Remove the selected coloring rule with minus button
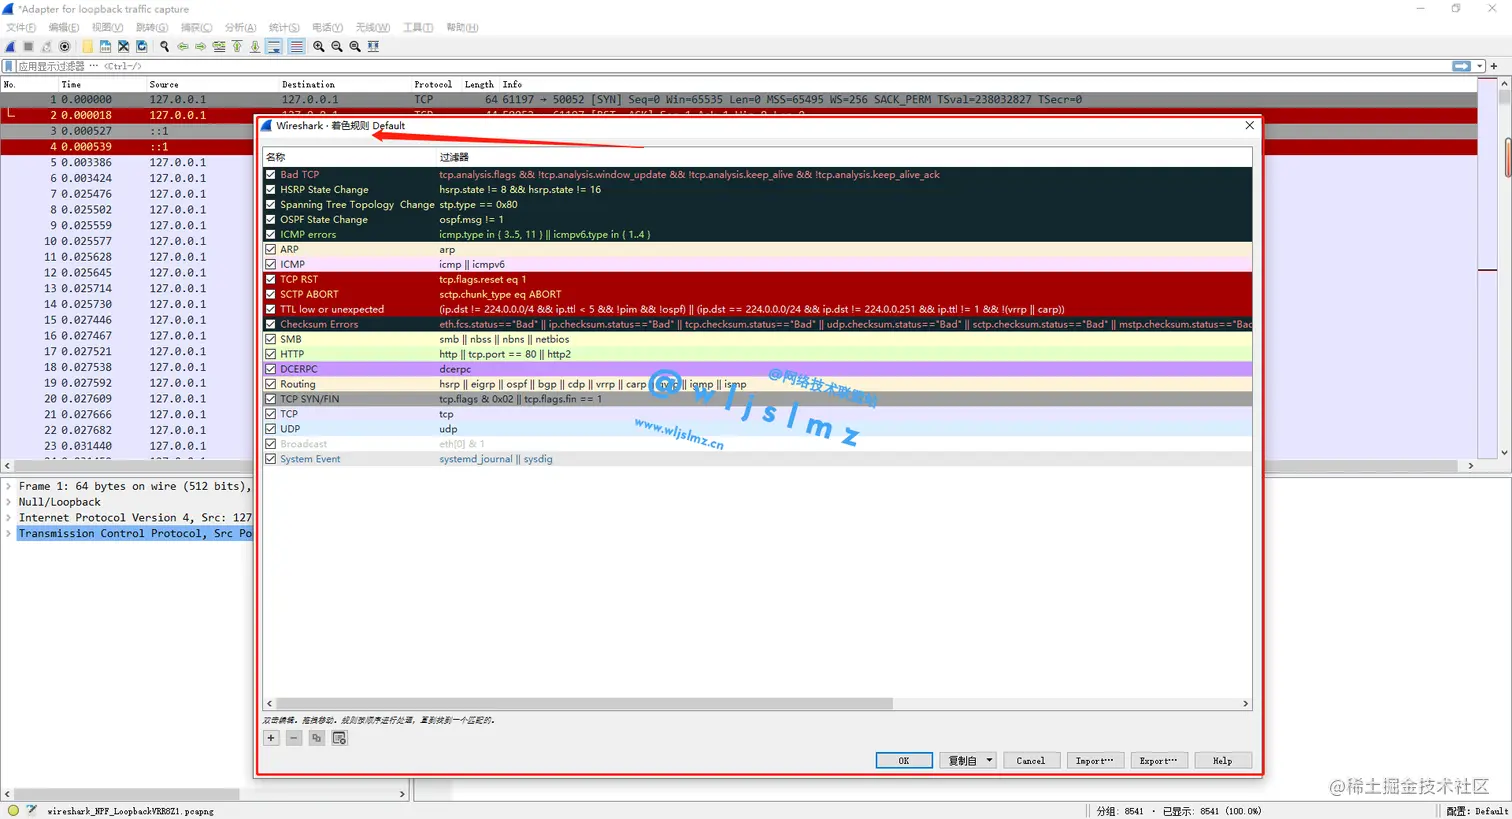 (294, 738)
